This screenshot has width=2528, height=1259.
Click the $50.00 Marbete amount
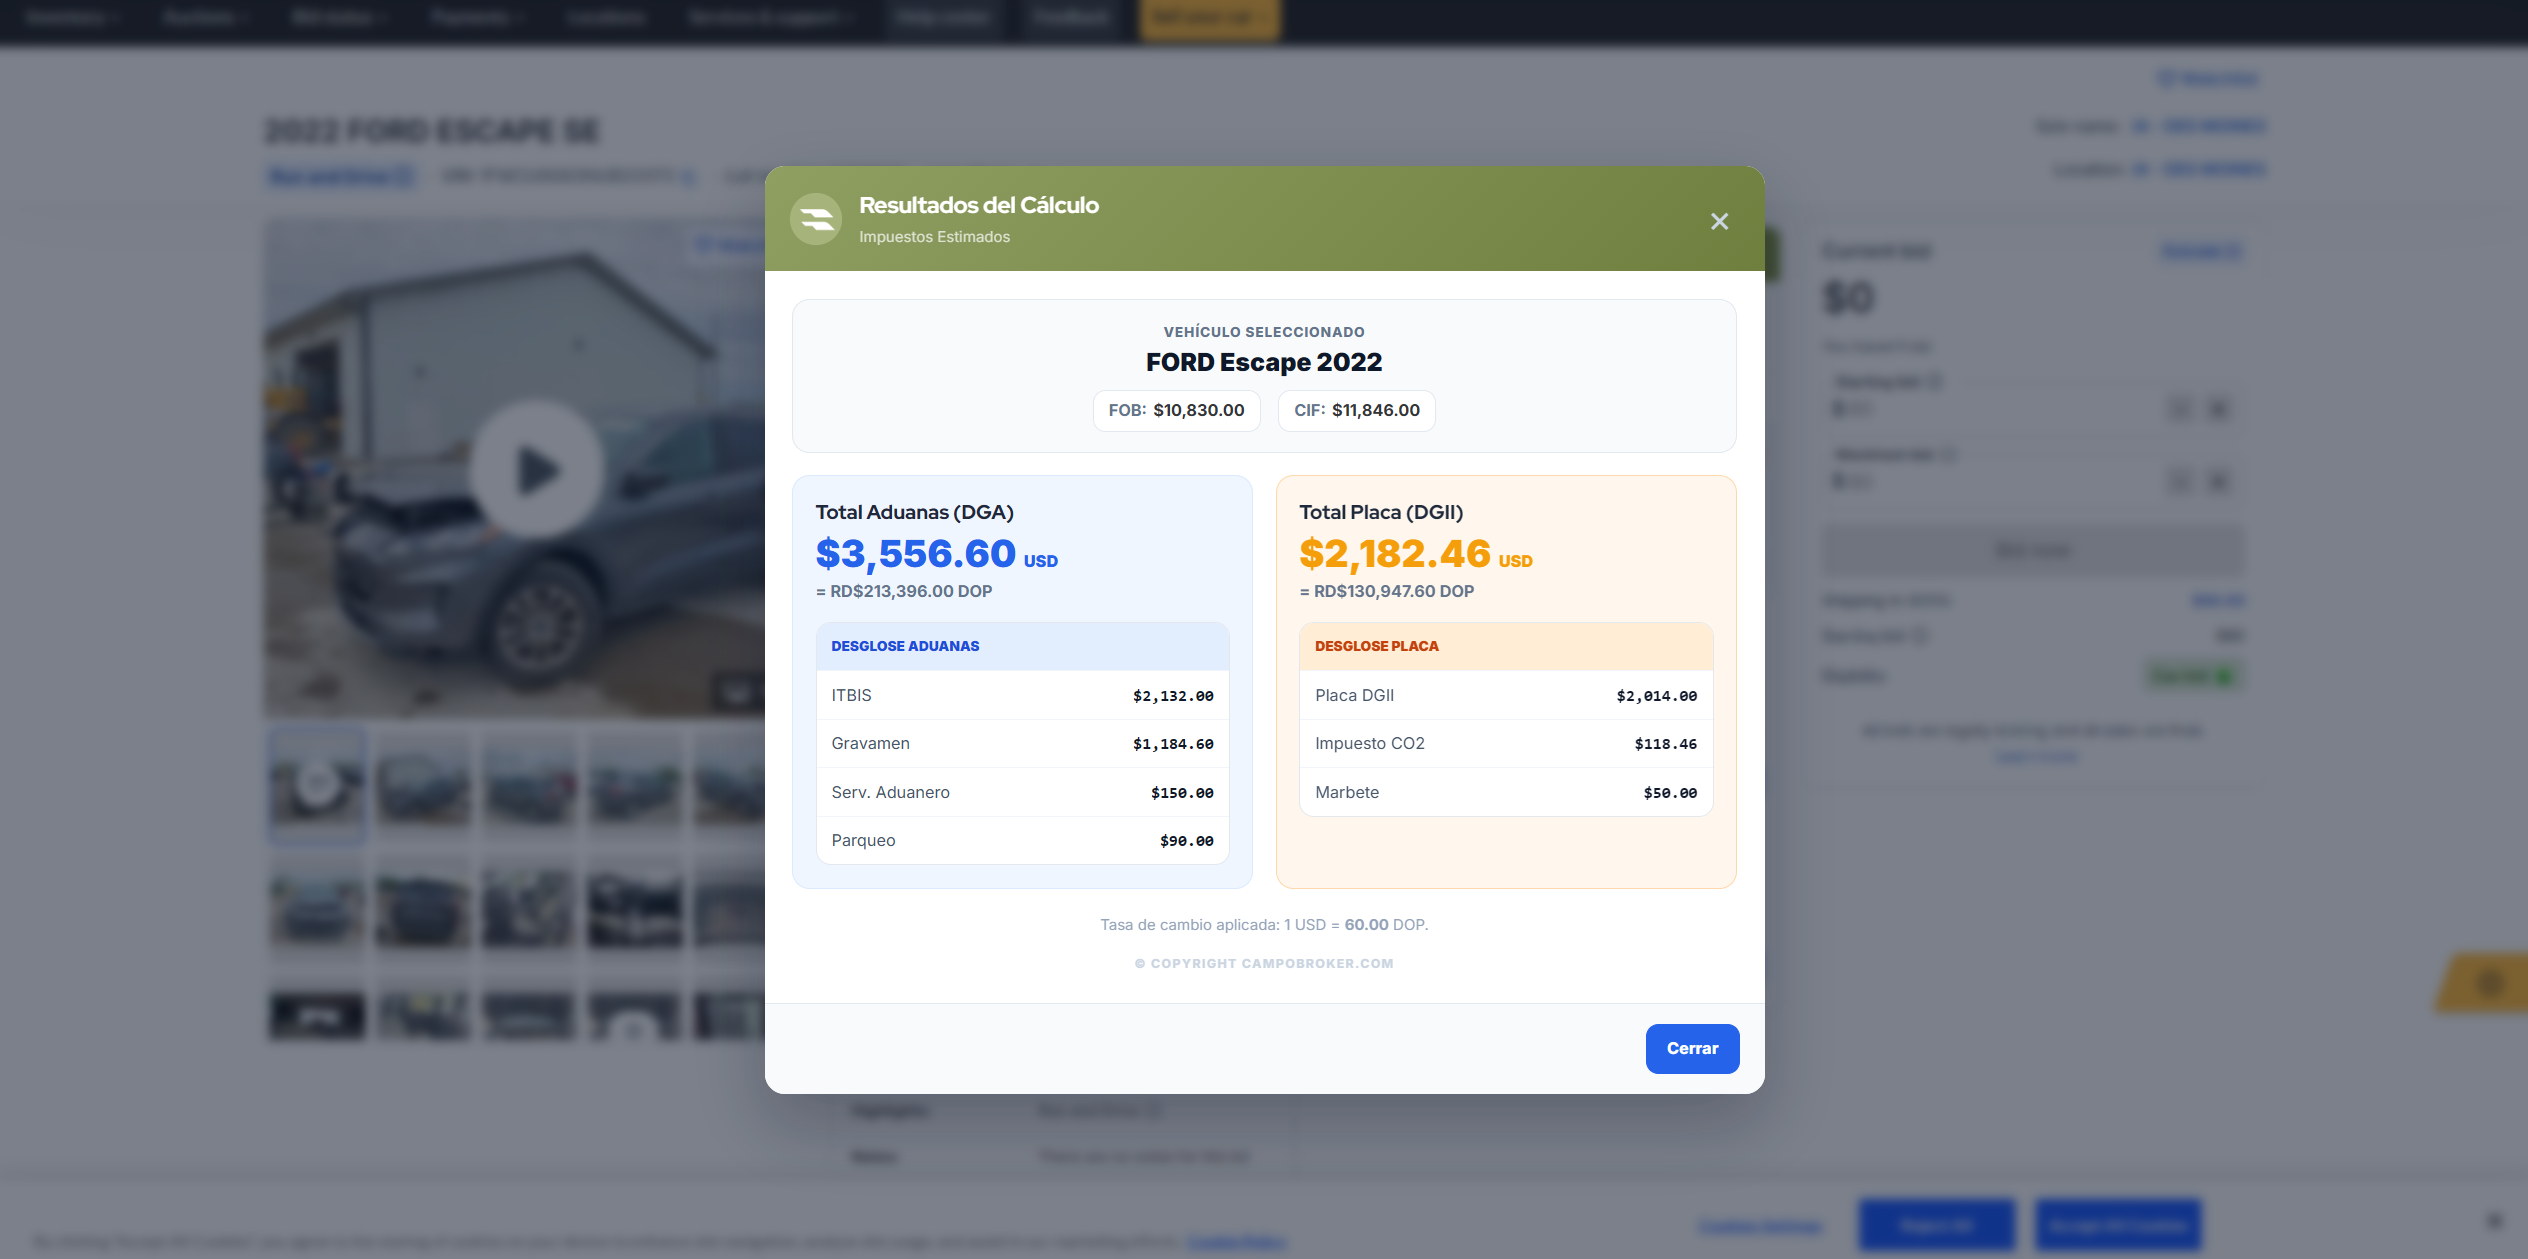pyautogui.click(x=1670, y=793)
